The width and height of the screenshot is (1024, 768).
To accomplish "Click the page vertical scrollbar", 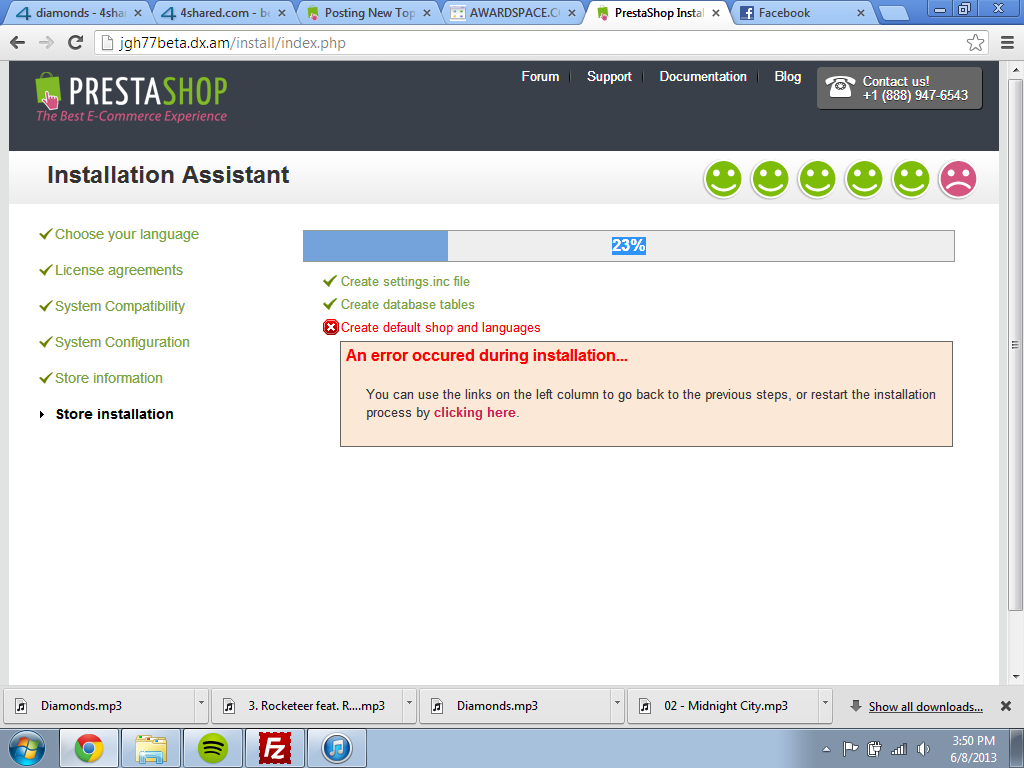I will pyautogui.click(x=1015, y=344).
